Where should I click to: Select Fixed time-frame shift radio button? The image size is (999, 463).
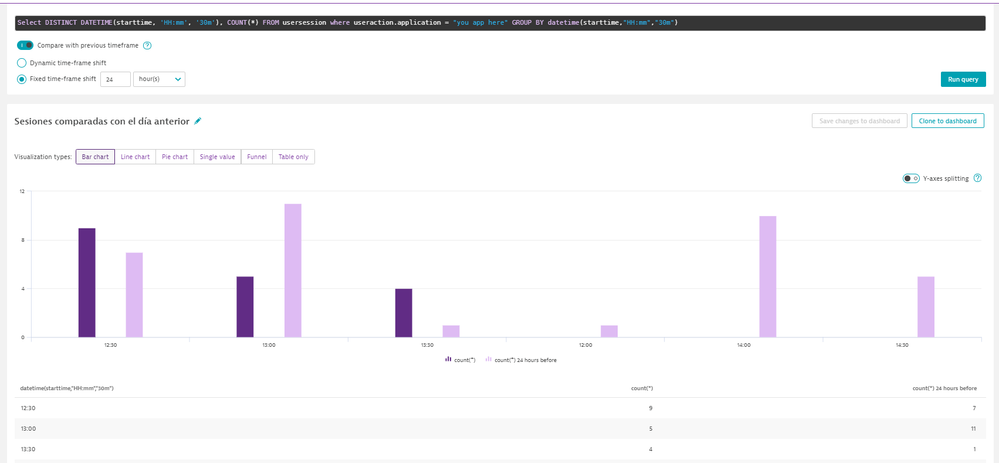point(22,79)
